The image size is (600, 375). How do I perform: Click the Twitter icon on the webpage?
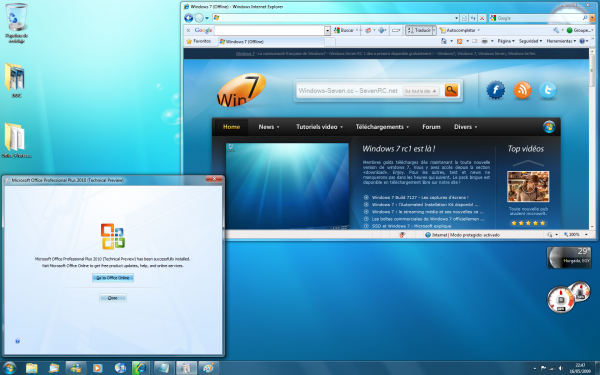click(x=548, y=90)
